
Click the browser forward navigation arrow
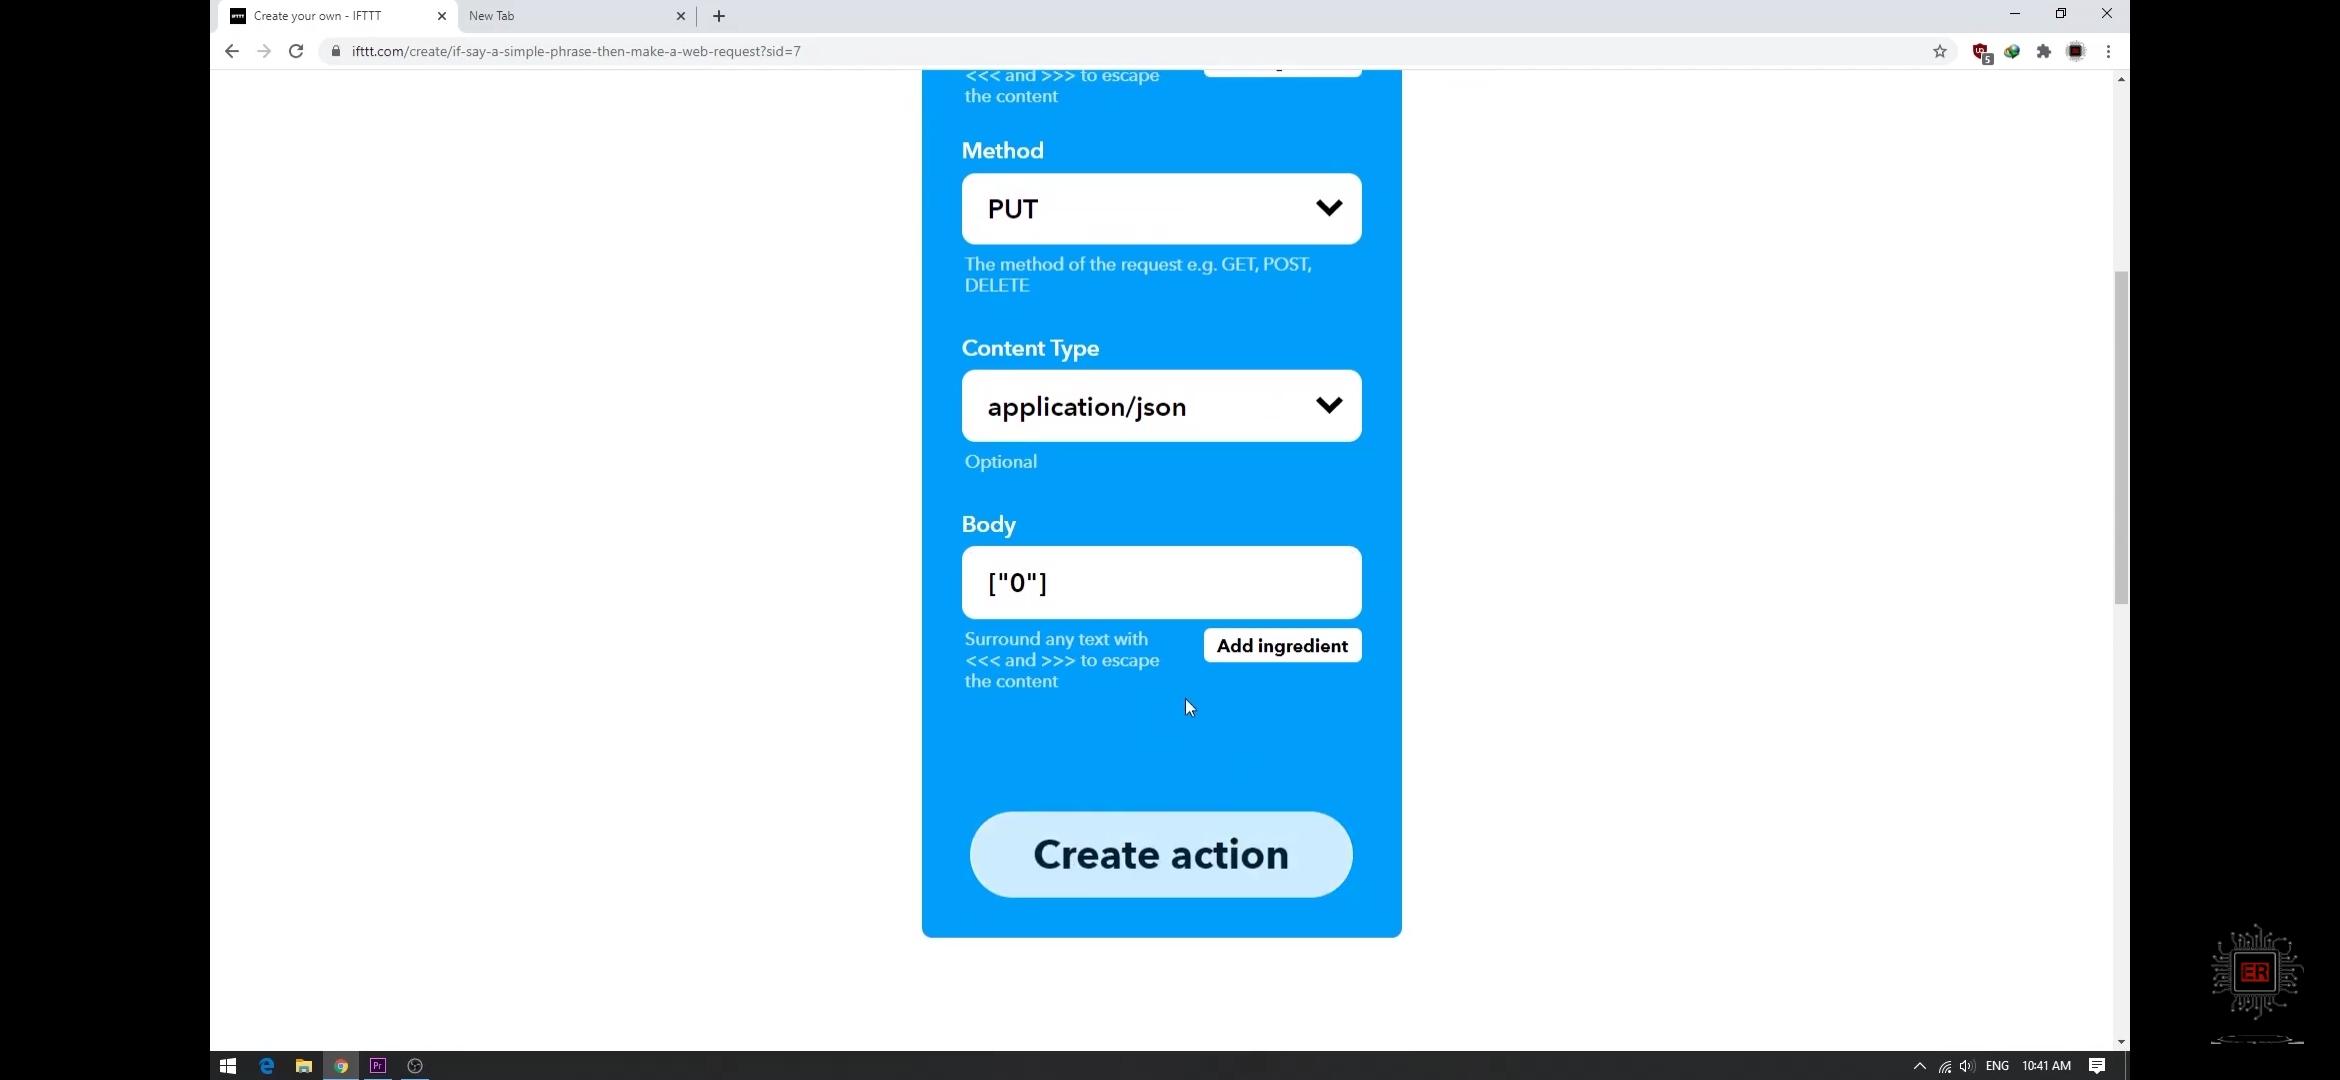coord(263,51)
